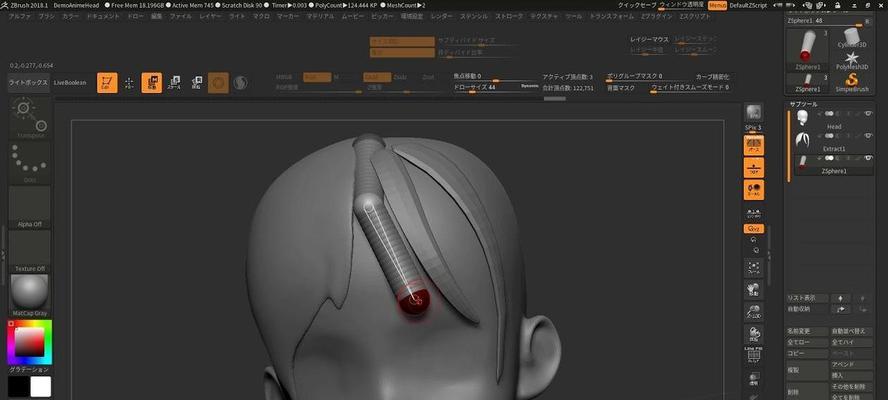Screen dimensions: 888x400
Task: Open the Zプラグイン menu
Action: (657, 16)
